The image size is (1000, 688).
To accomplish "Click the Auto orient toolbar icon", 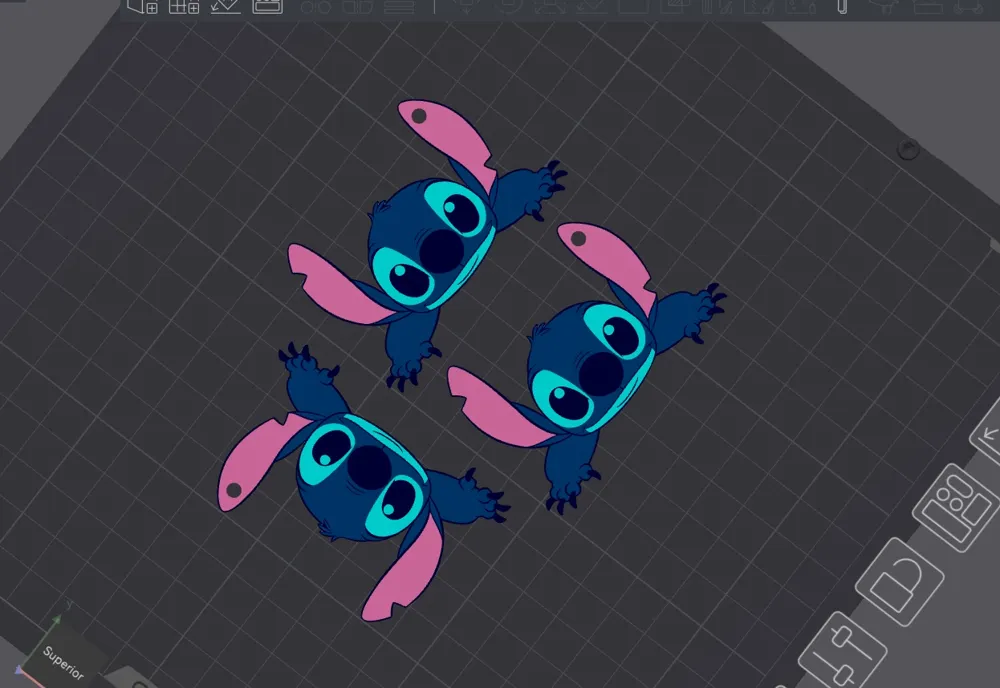I will pyautogui.click(x=225, y=6).
